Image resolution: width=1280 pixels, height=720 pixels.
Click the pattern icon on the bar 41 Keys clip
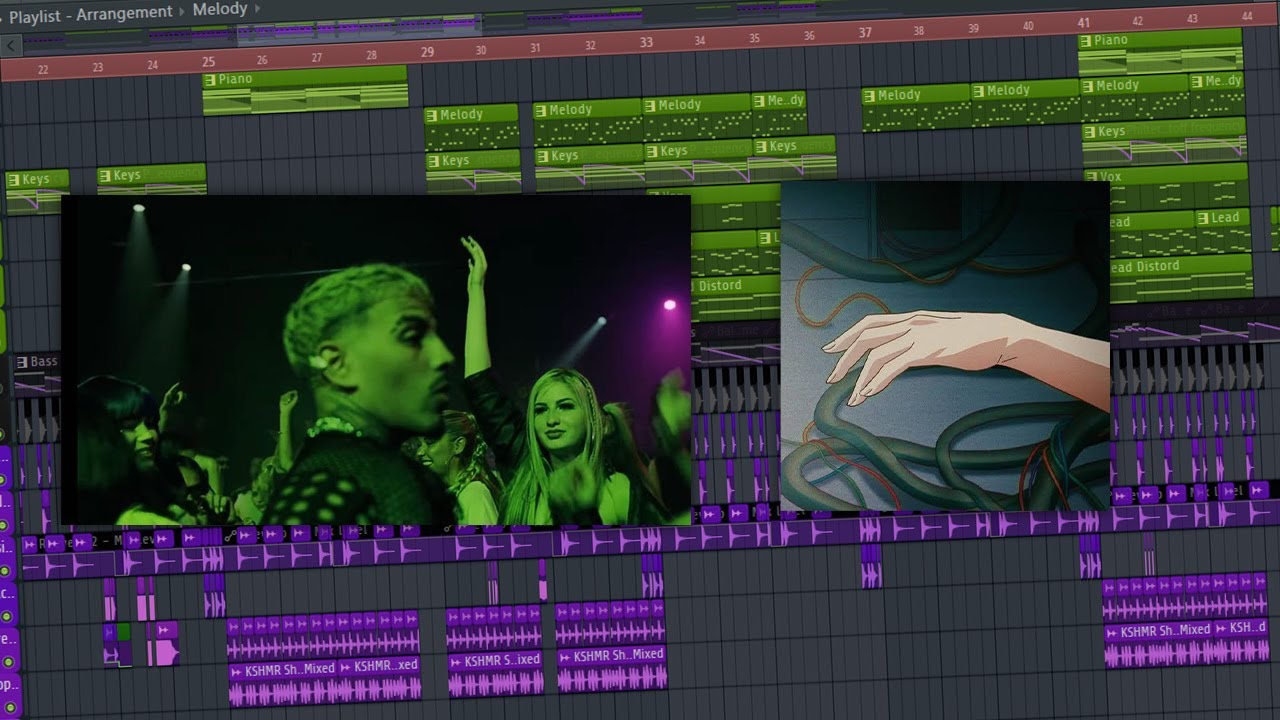coord(1089,132)
